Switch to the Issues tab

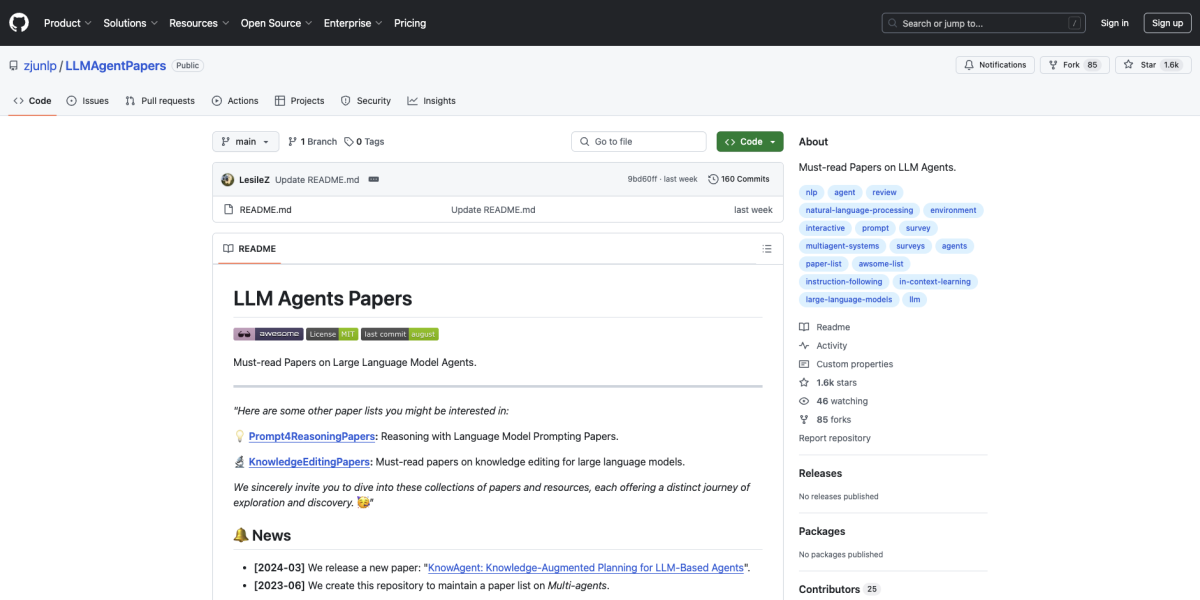pos(88,101)
